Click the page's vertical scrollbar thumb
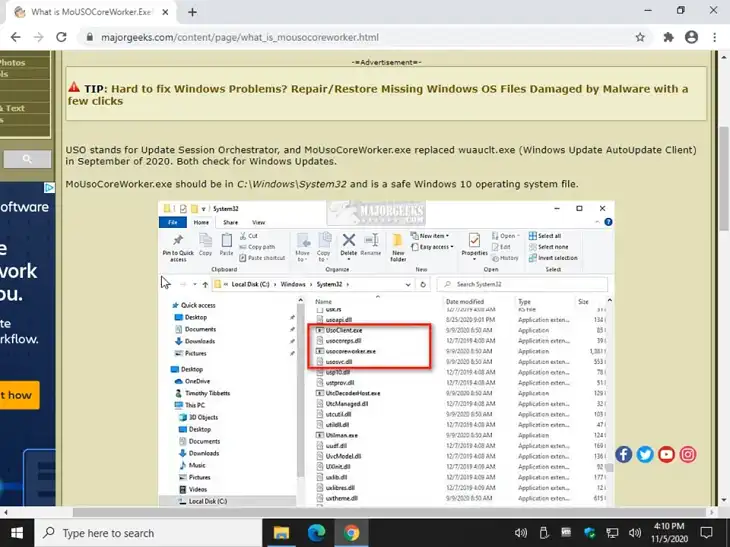Image resolution: width=730 pixels, height=547 pixels. pyautogui.click(x=724, y=179)
